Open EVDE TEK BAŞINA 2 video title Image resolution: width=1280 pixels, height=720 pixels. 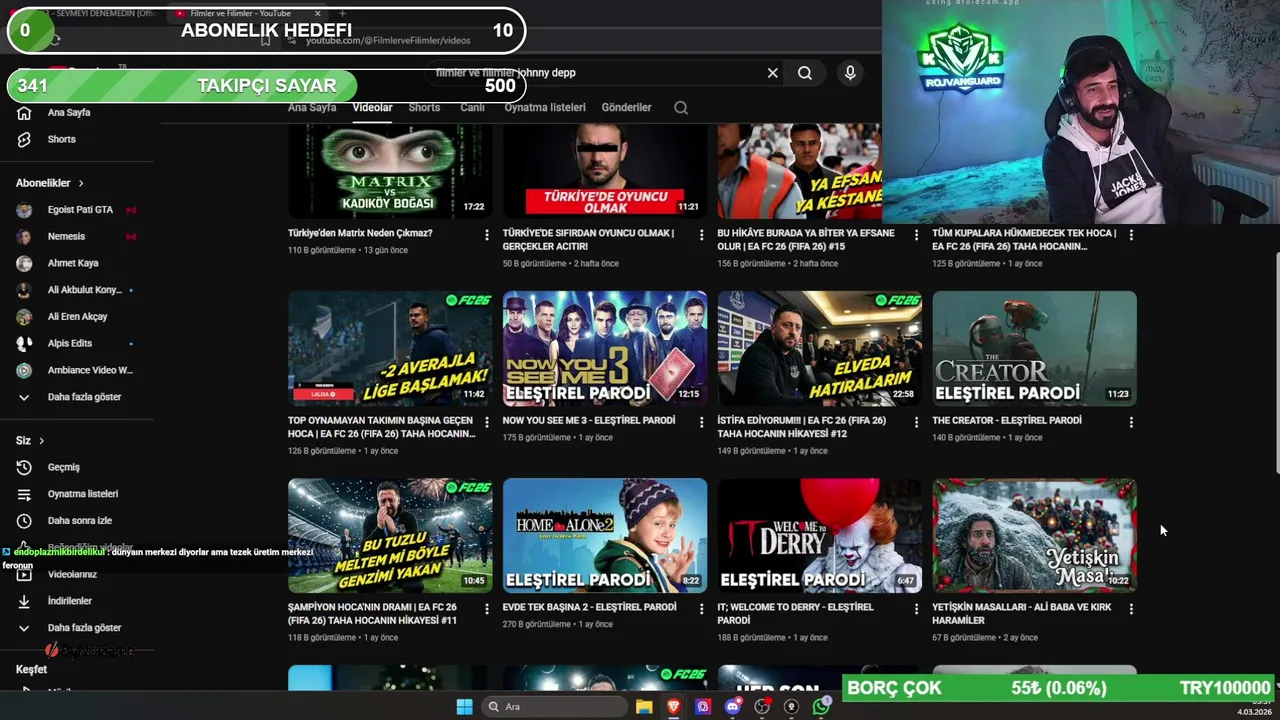coord(589,608)
